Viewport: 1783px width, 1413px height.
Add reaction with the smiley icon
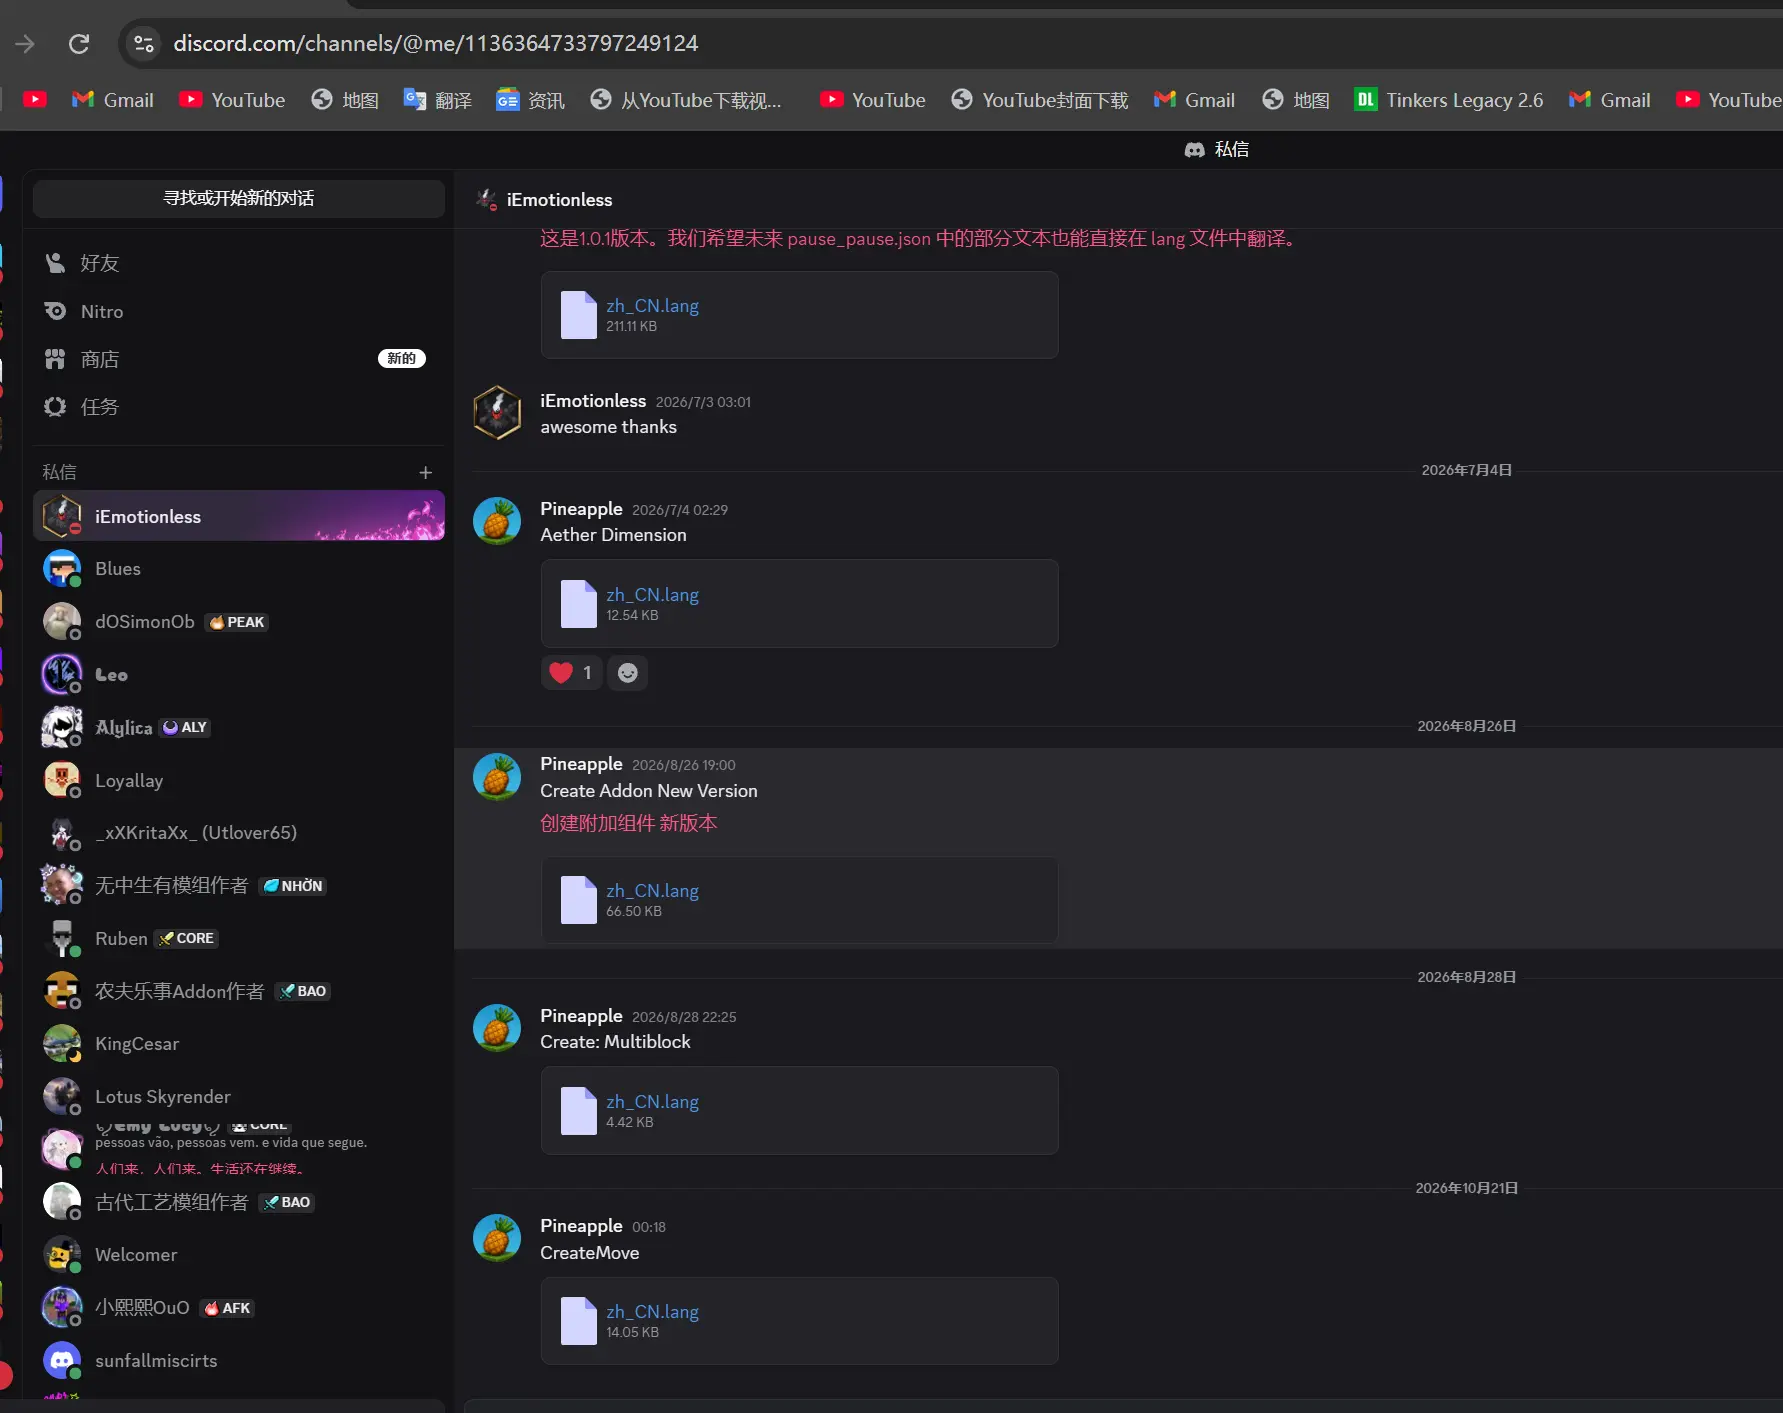[x=627, y=673]
